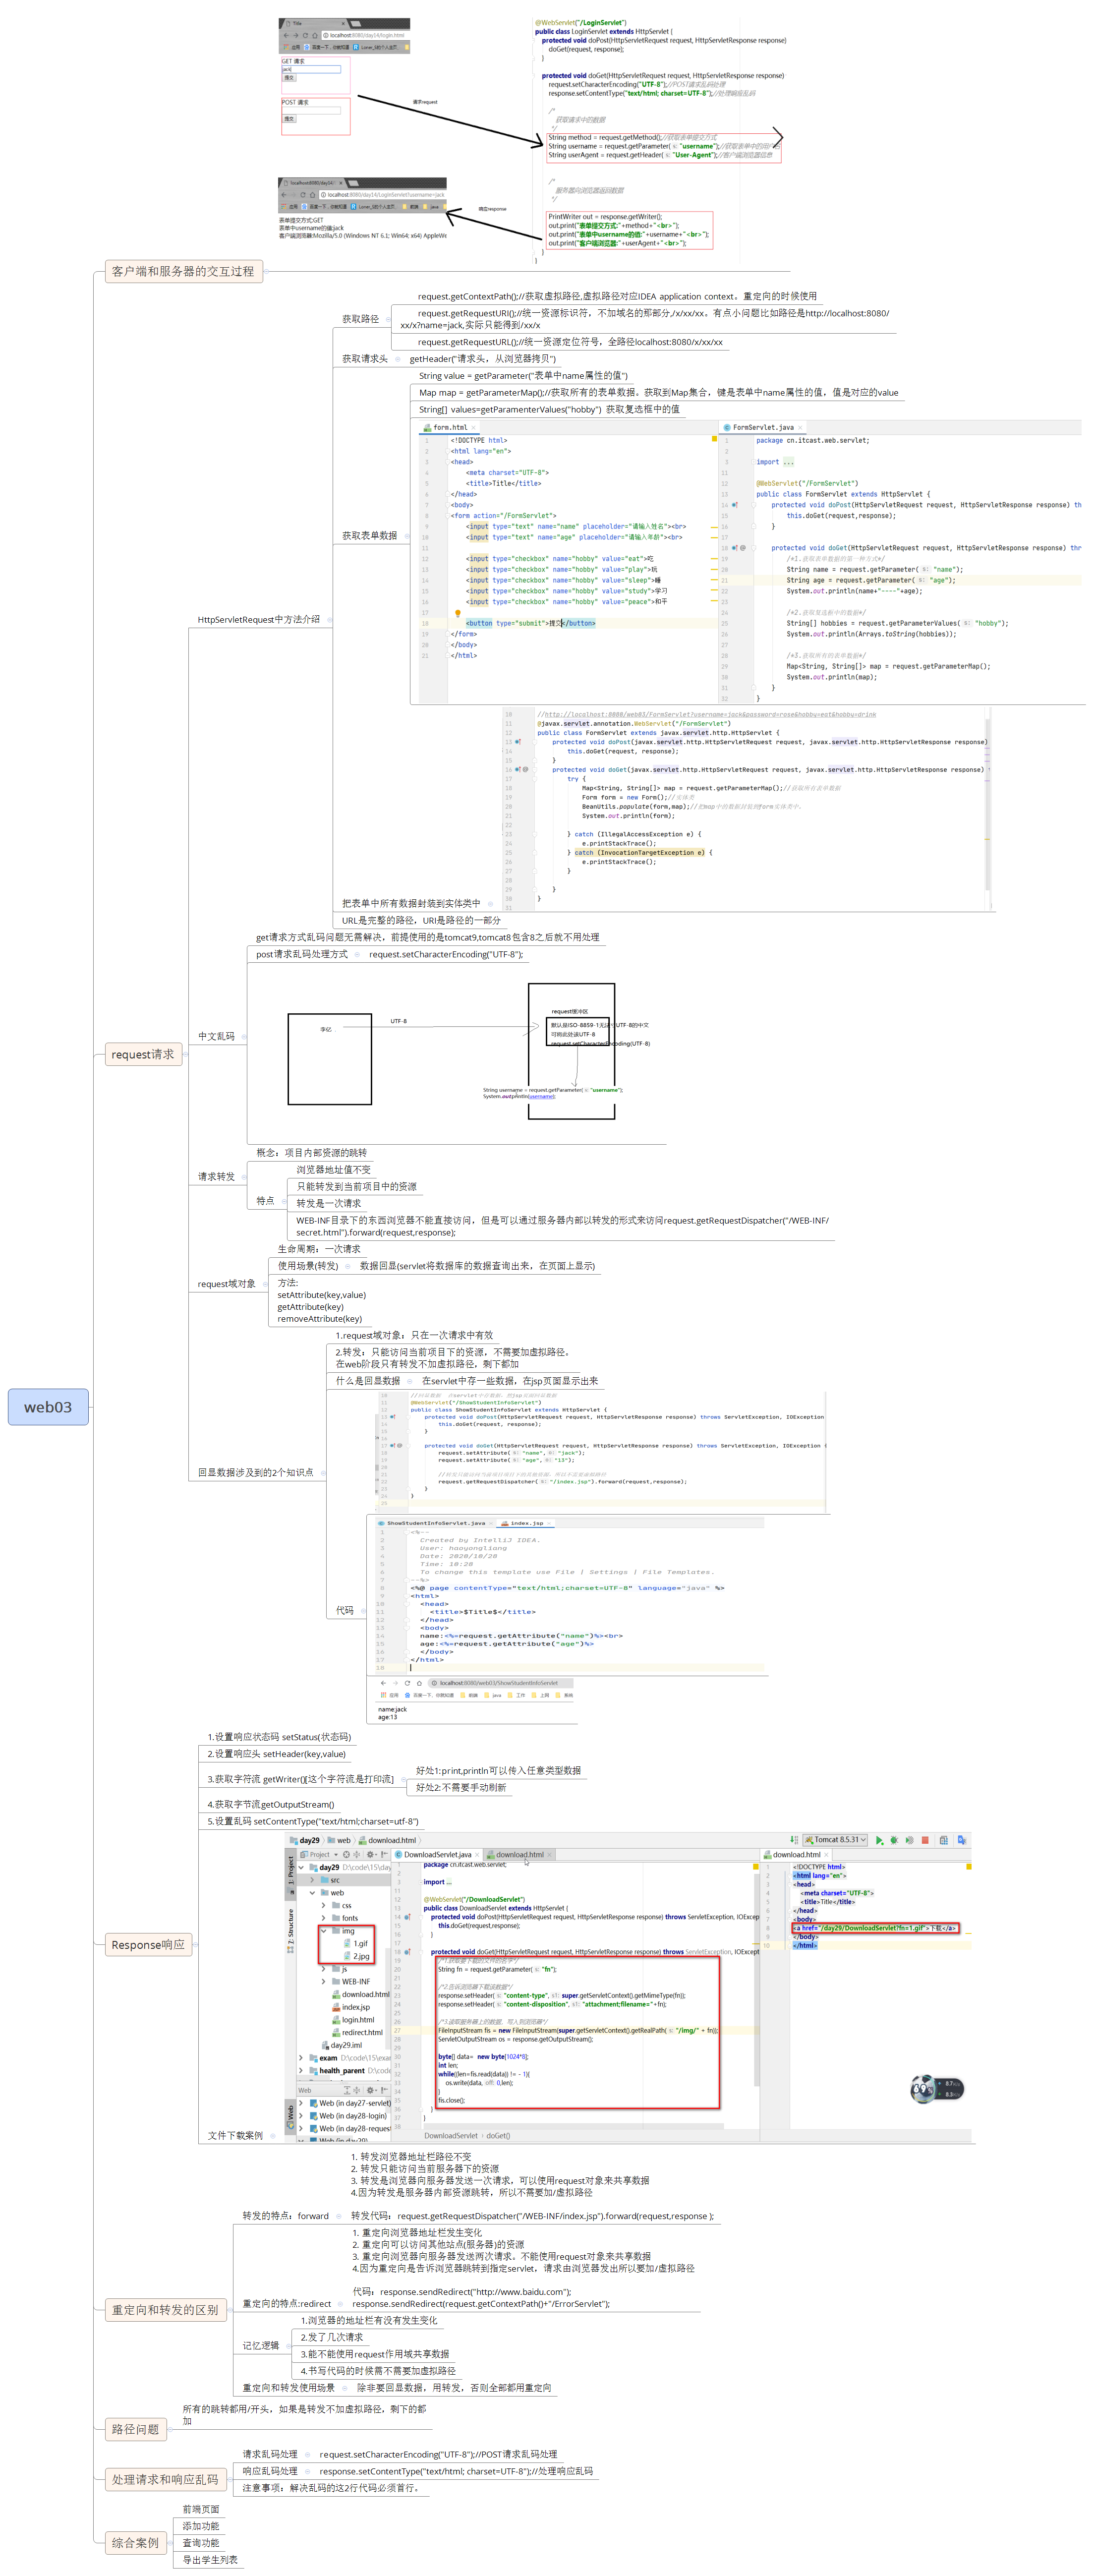Click the 提交 button under POST 请求
Viewport: 1094px width, 2576px height.
[289, 118]
